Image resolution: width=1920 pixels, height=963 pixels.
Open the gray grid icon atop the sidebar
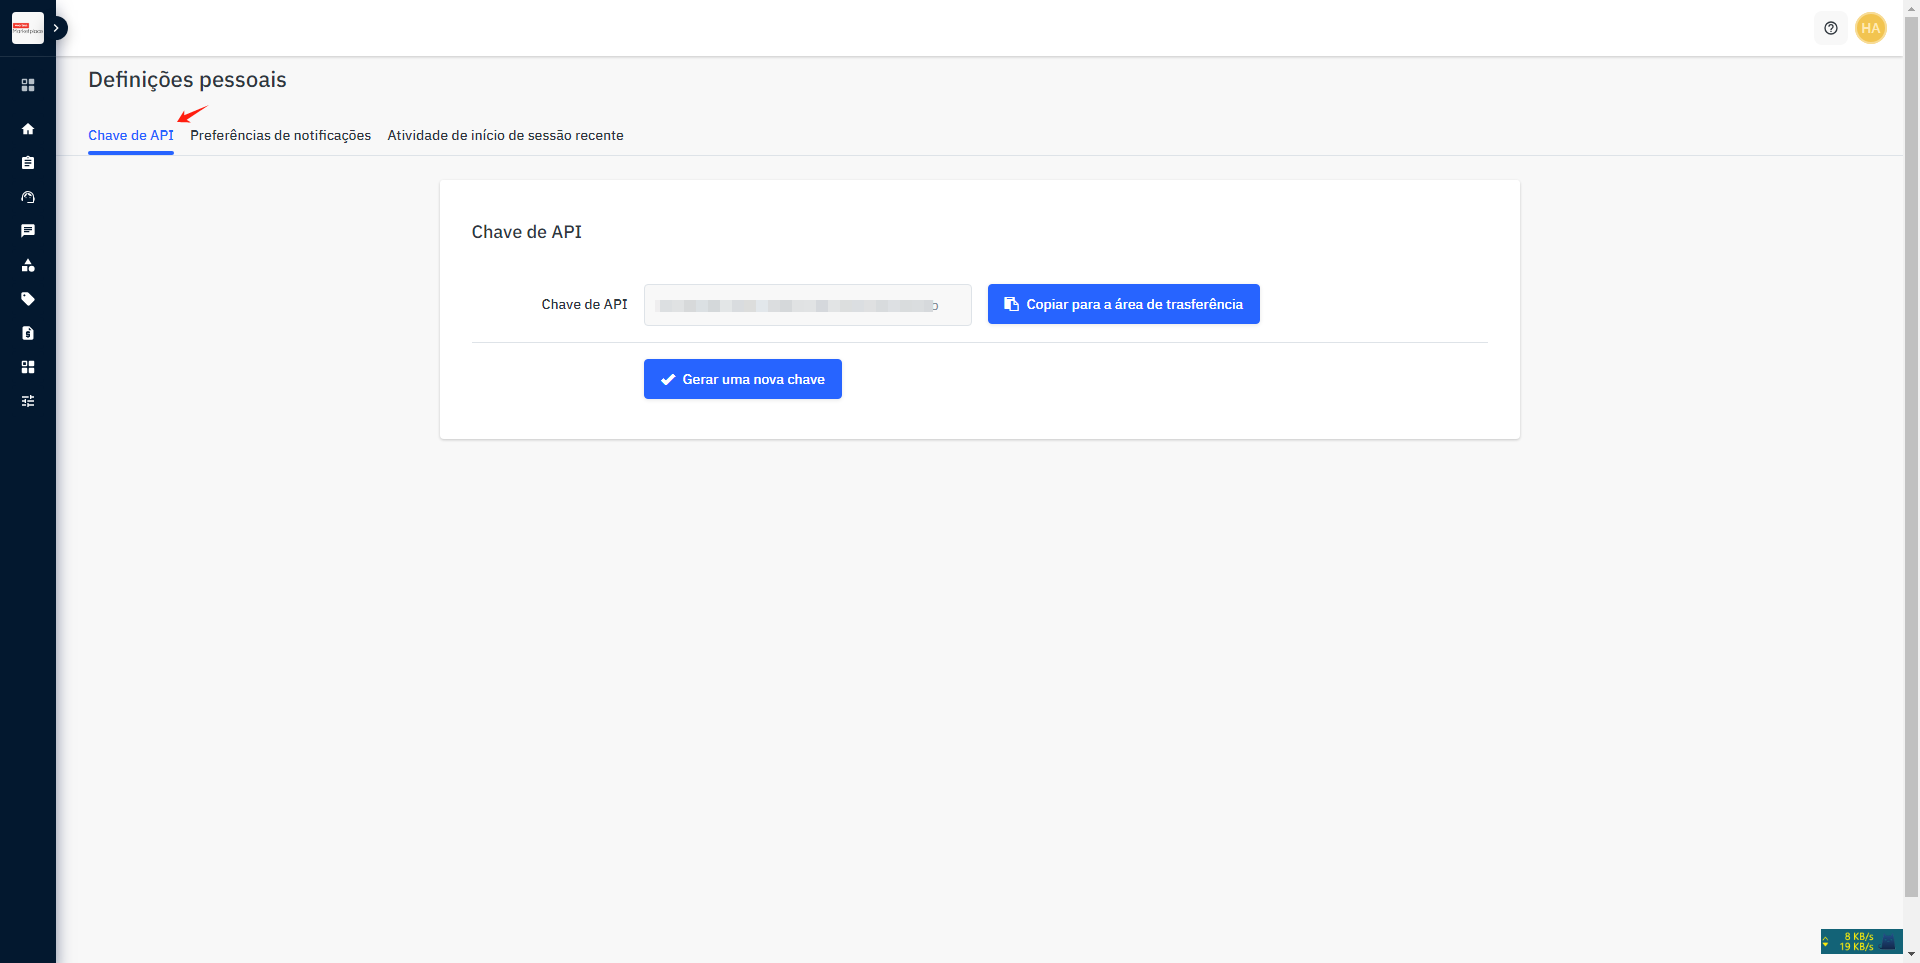point(28,85)
